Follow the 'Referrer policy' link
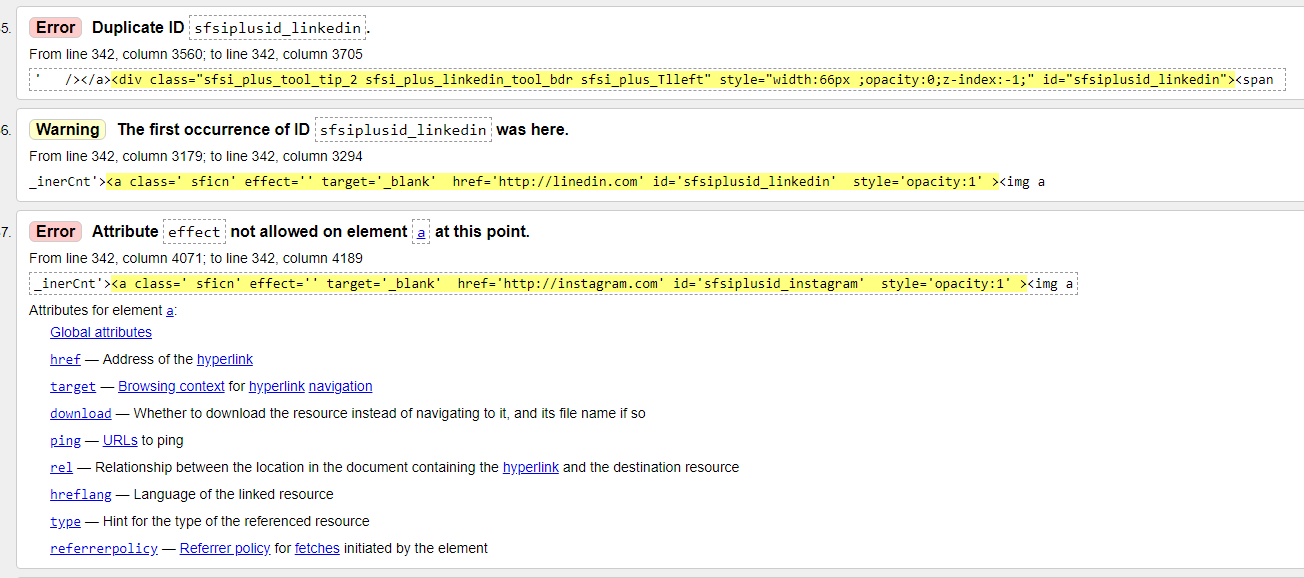Image resolution: width=1304 pixels, height=578 pixels. coord(225,548)
